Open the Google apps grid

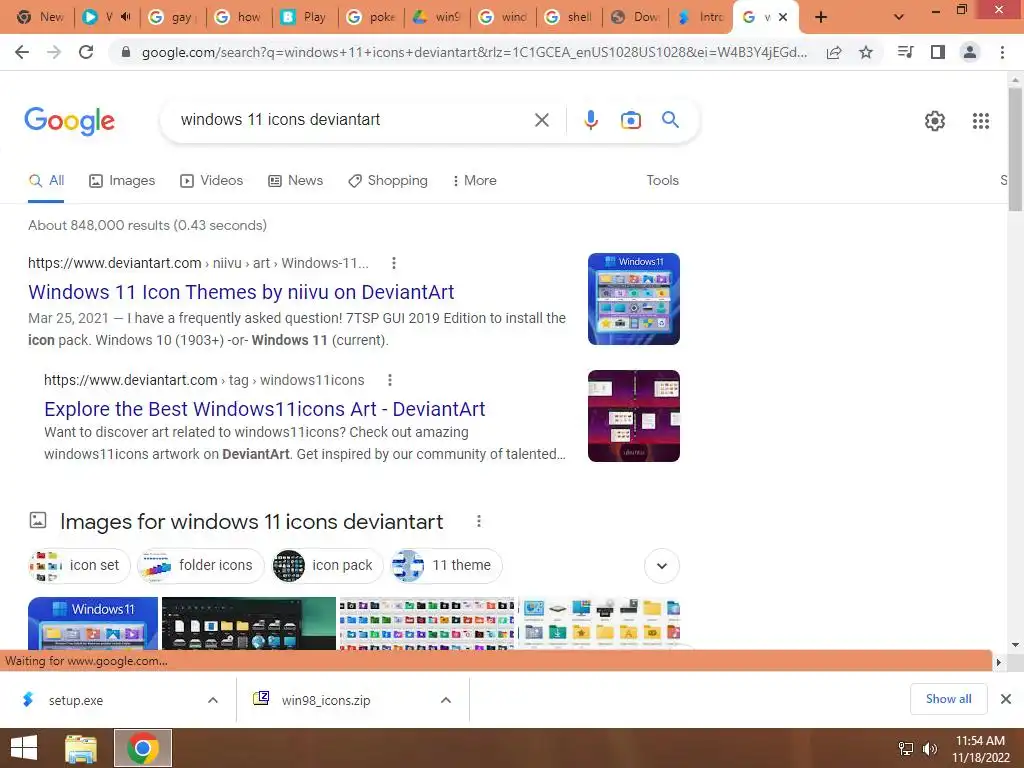(981, 121)
